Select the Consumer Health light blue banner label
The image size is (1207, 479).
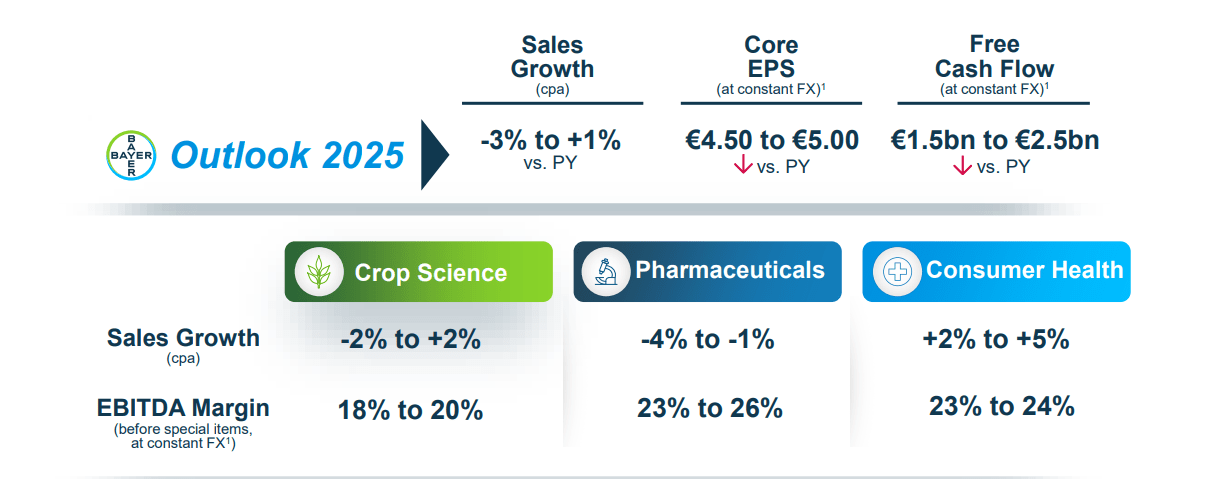[x=1024, y=270]
